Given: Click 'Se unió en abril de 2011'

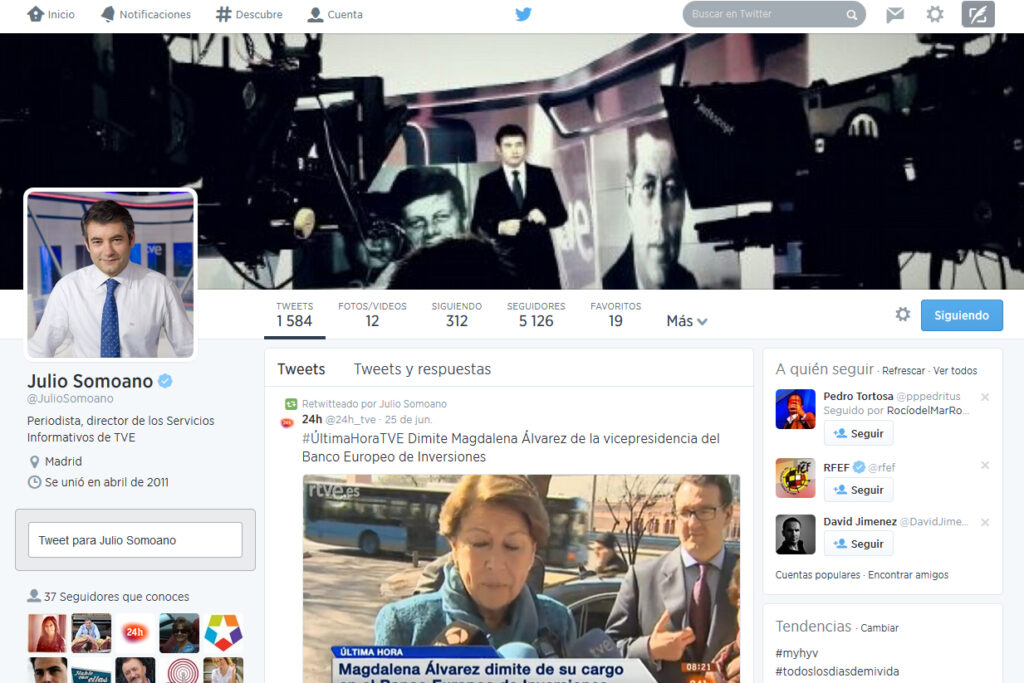Looking at the screenshot, I should [x=106, y=482].
